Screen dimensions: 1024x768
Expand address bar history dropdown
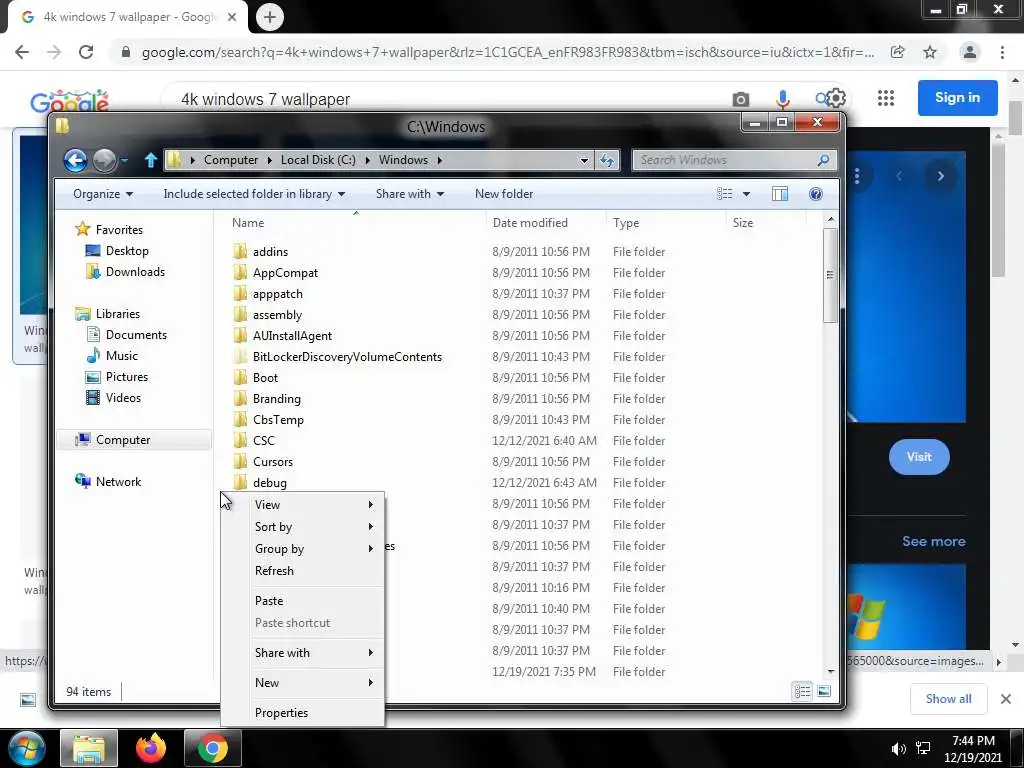(584, 160)
